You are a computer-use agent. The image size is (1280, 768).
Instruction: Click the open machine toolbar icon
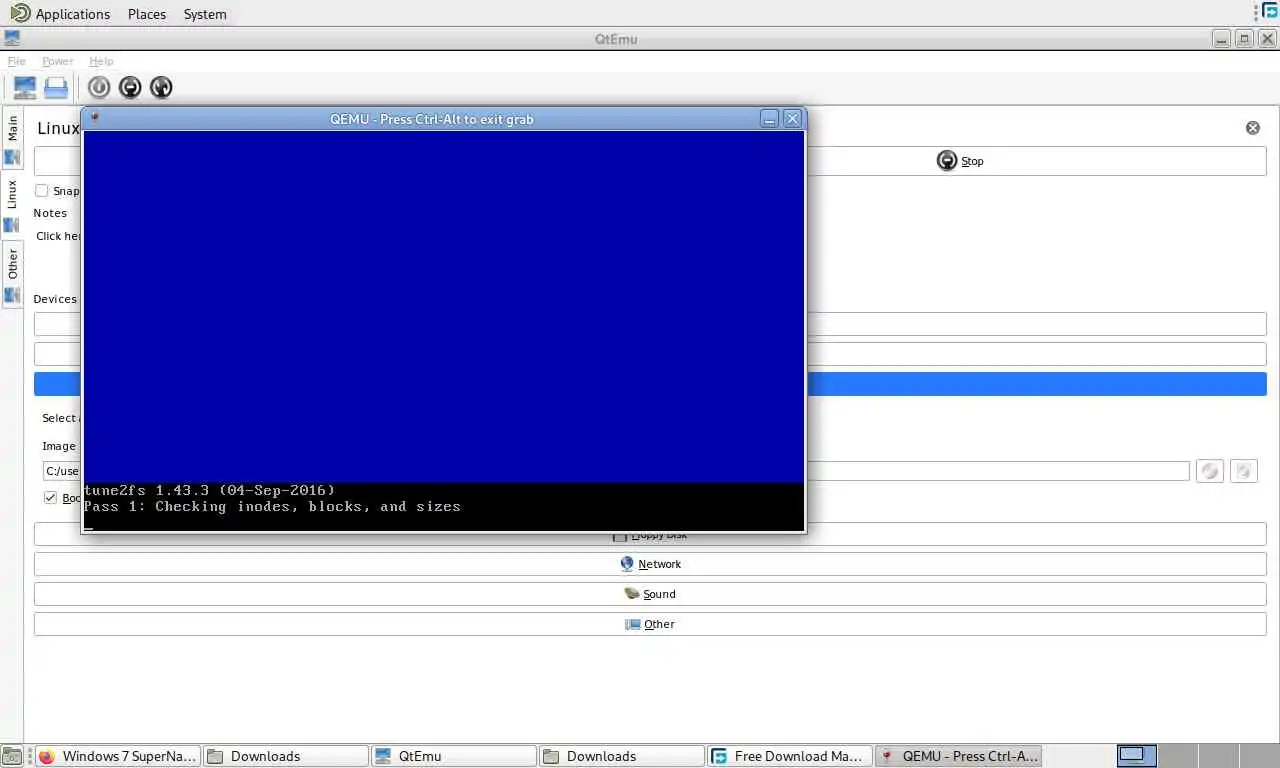[56, 87]
